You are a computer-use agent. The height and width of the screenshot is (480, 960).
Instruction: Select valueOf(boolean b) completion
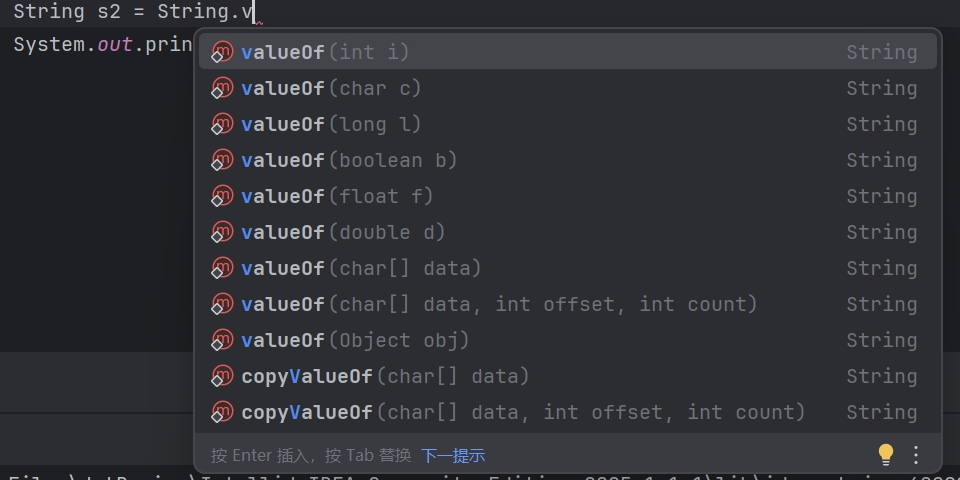[568, 160]
